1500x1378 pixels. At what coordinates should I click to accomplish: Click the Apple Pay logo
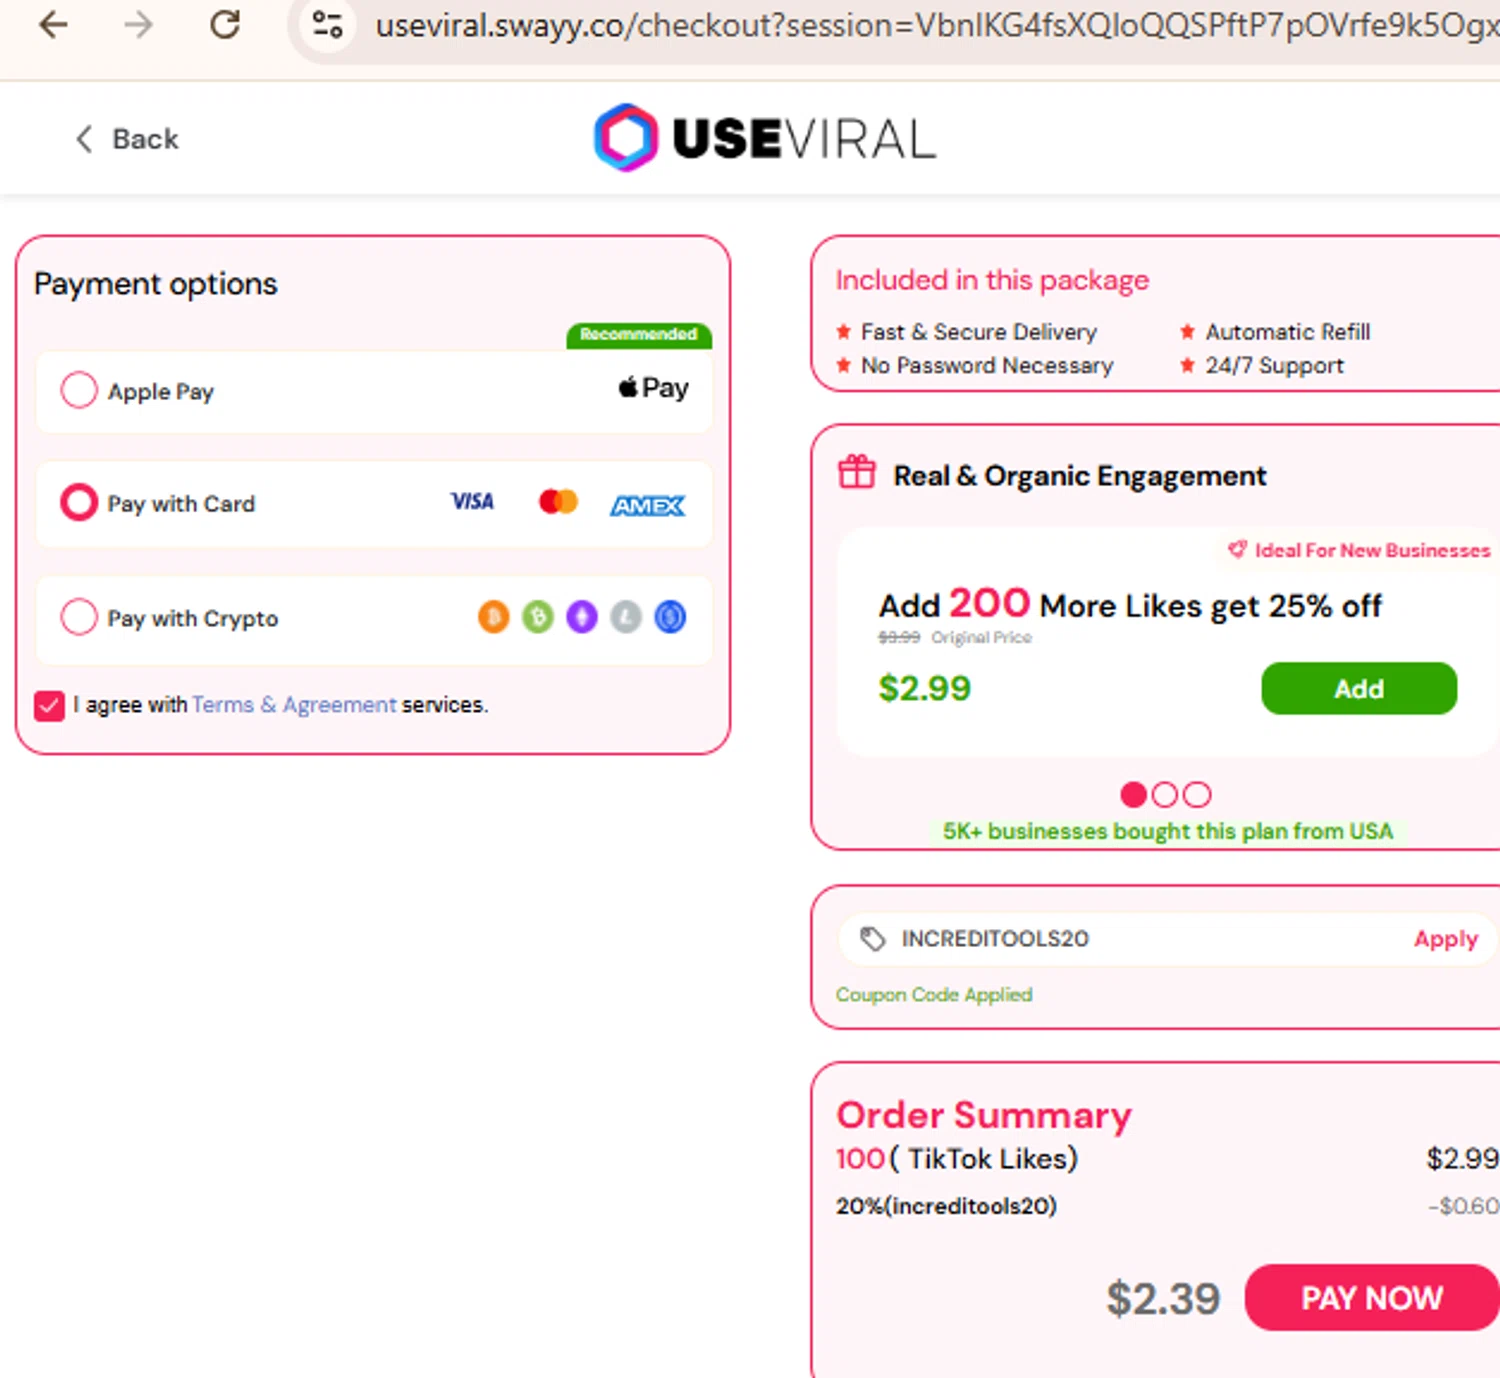click(653, 388)
